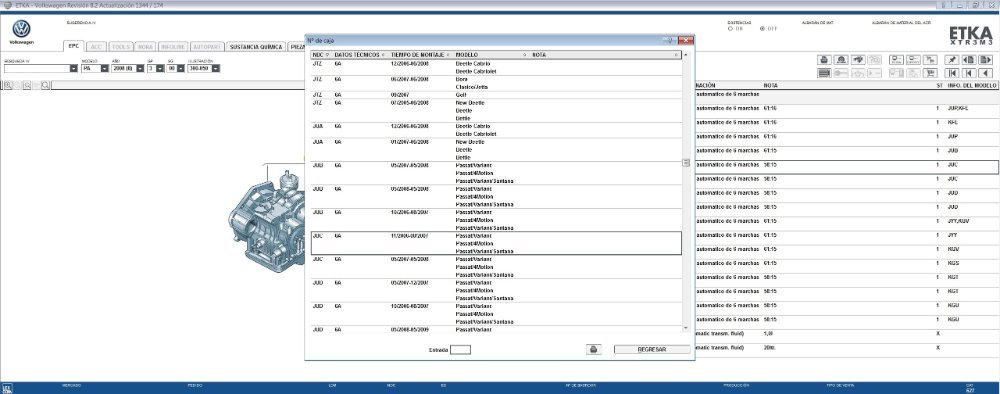Jump to the first page with the skip-to-start arrow
Image resolution: width=1000 pixels, height=394 pixels.
pos(952,73)
